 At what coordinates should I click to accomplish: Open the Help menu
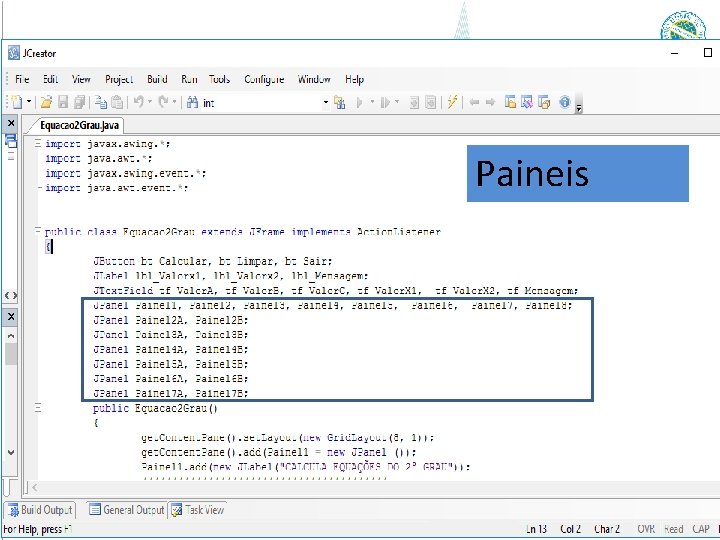coord(354,79)
